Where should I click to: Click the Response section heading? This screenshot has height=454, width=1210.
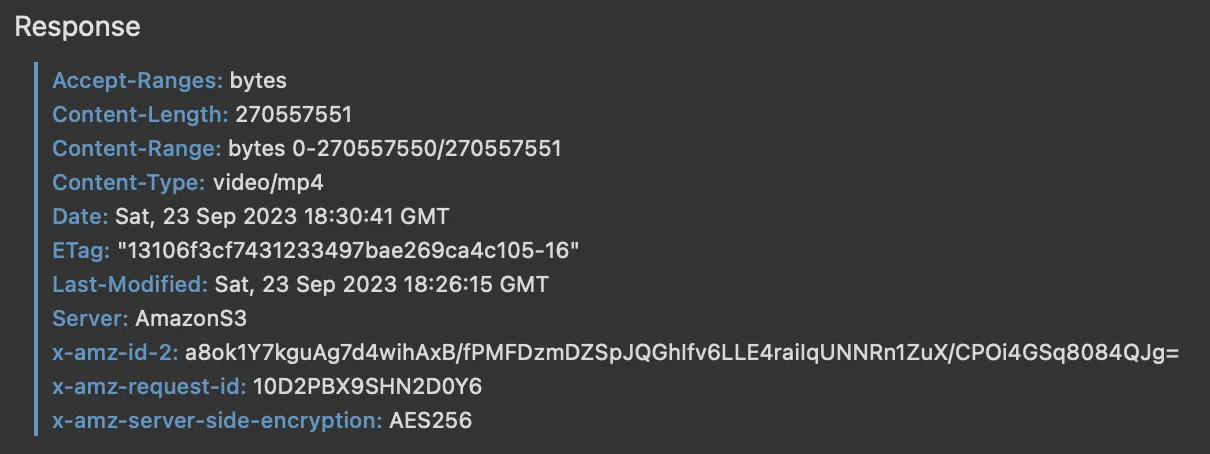77,27
